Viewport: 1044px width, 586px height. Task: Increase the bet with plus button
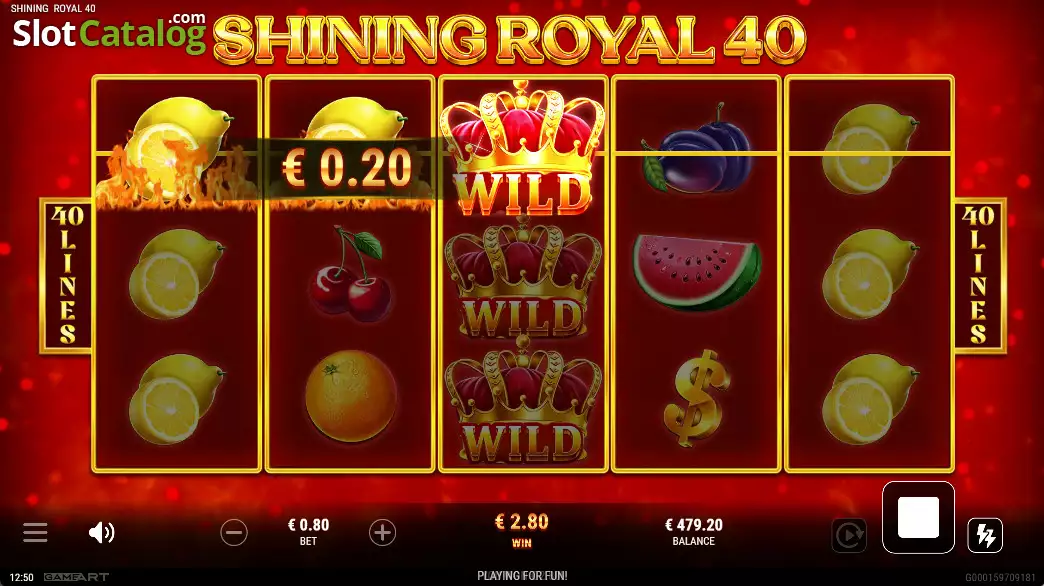(x=382, y=533)
